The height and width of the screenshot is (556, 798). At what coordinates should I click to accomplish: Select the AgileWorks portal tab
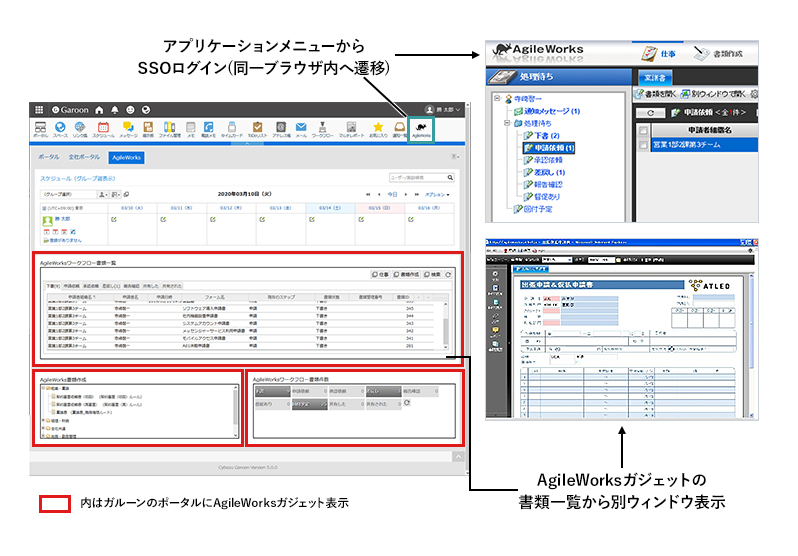pos(126,158)
